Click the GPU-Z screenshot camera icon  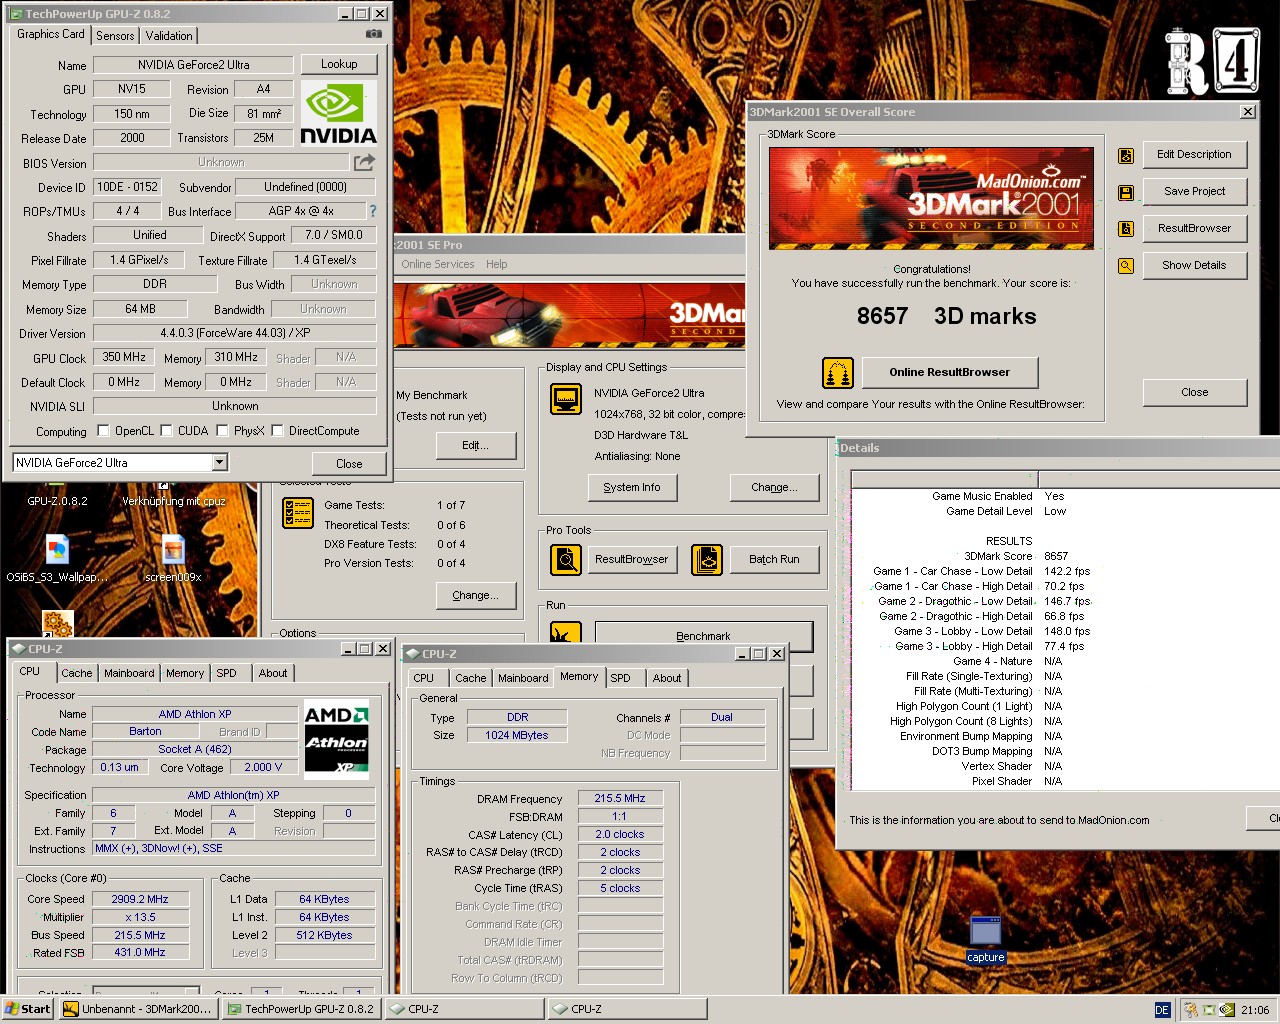coord(373,33)
